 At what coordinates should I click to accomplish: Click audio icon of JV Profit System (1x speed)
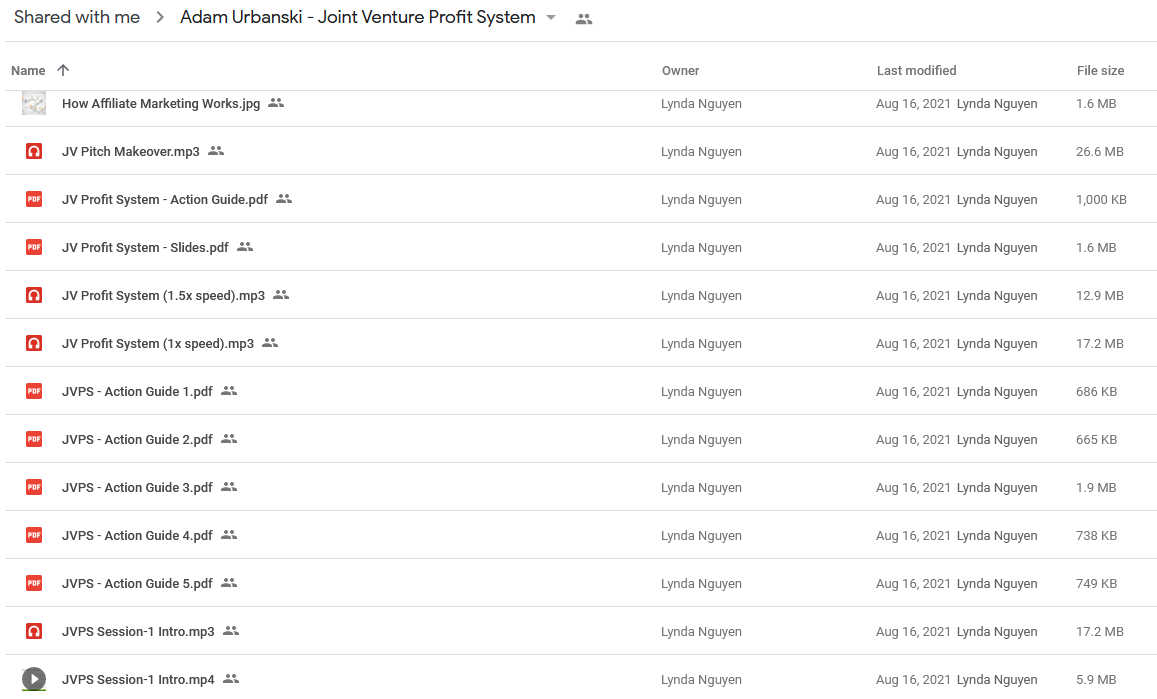[34, 343]
